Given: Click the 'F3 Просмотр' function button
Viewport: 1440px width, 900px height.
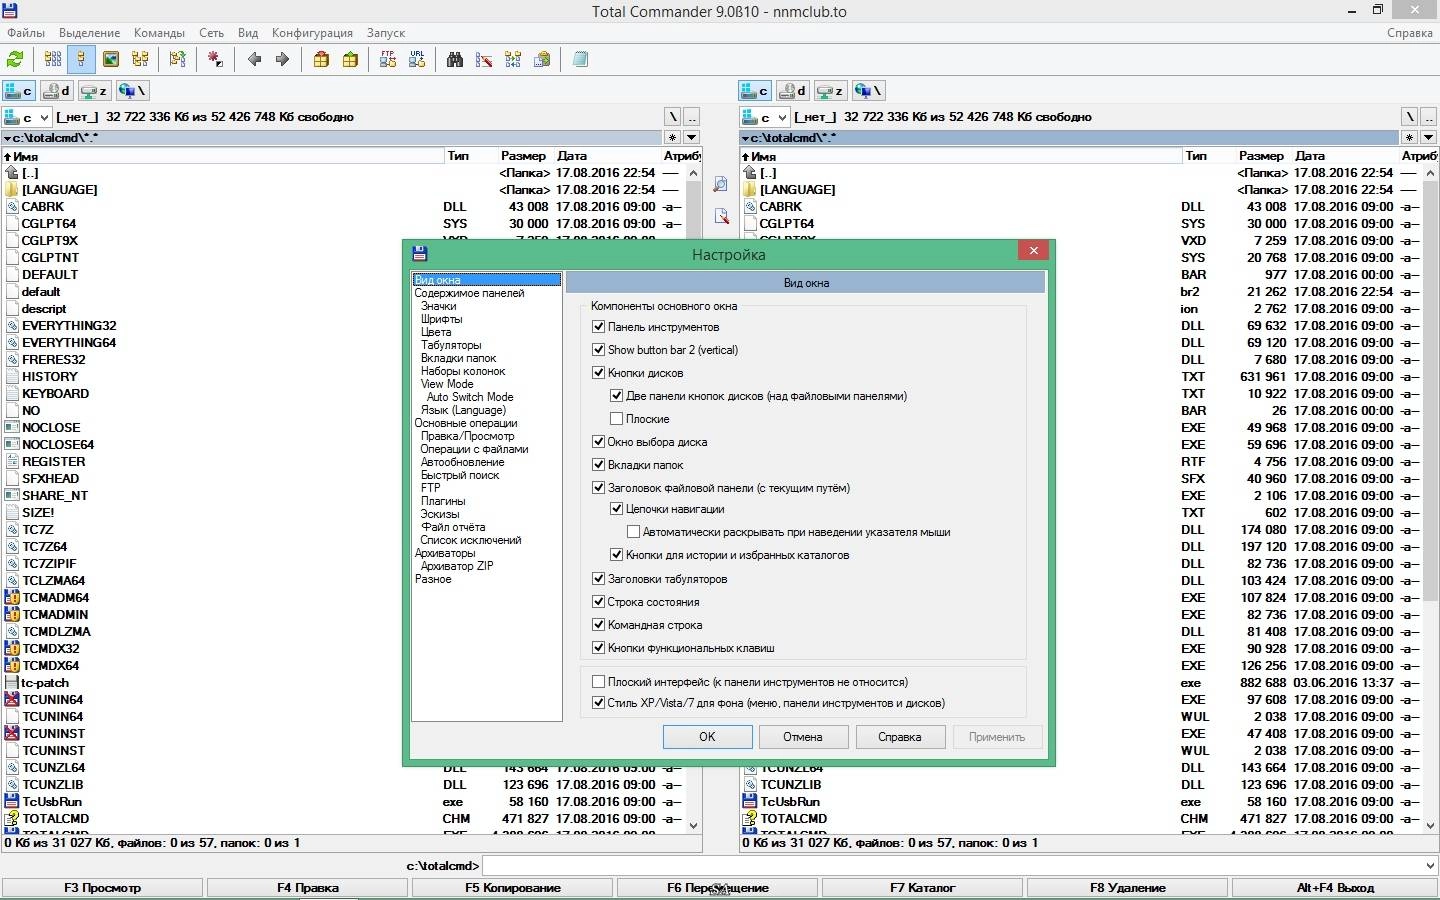Looking at the screenshot, I should click(x=102, y=888).
